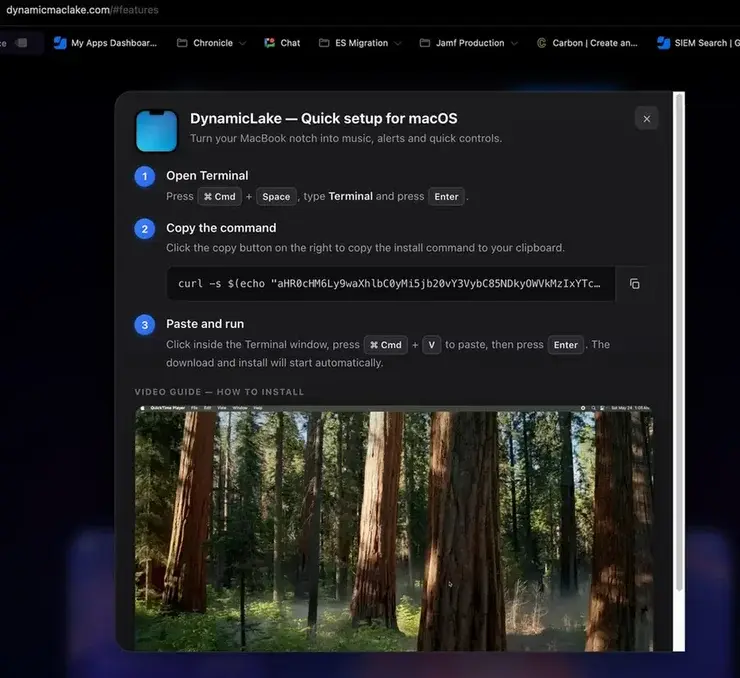
Task: Click the Chat bookmark's colorful icon
Action: pyautogui.click(x=269, y=43)
